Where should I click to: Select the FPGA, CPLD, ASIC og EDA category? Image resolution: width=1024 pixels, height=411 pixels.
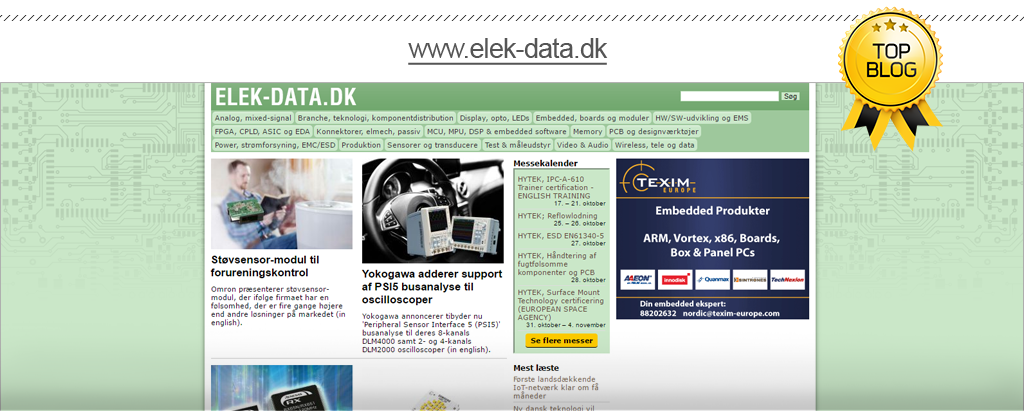tap(262, 131)
